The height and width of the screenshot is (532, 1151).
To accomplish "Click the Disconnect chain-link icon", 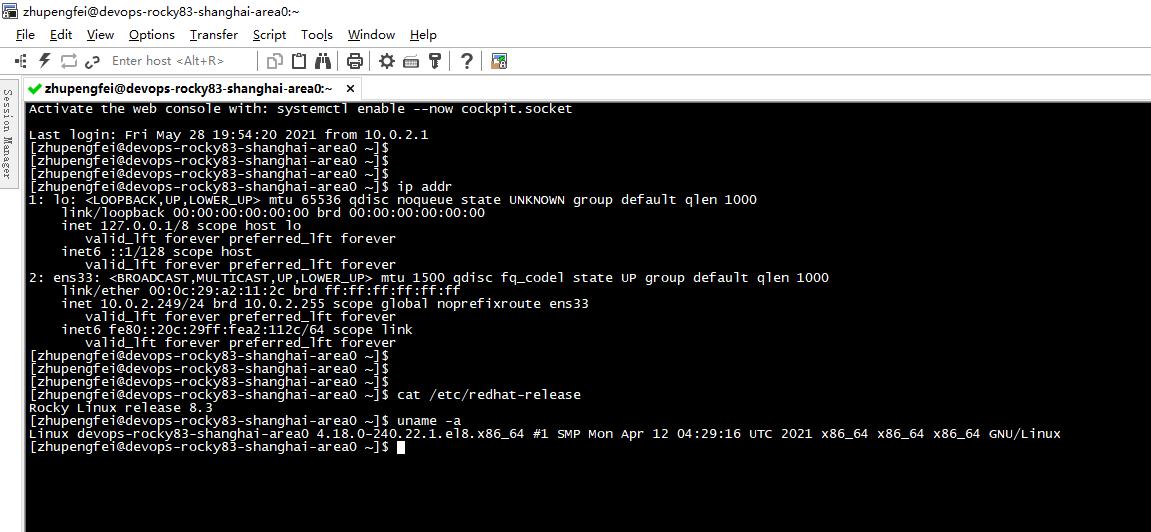I will (92, 61).
